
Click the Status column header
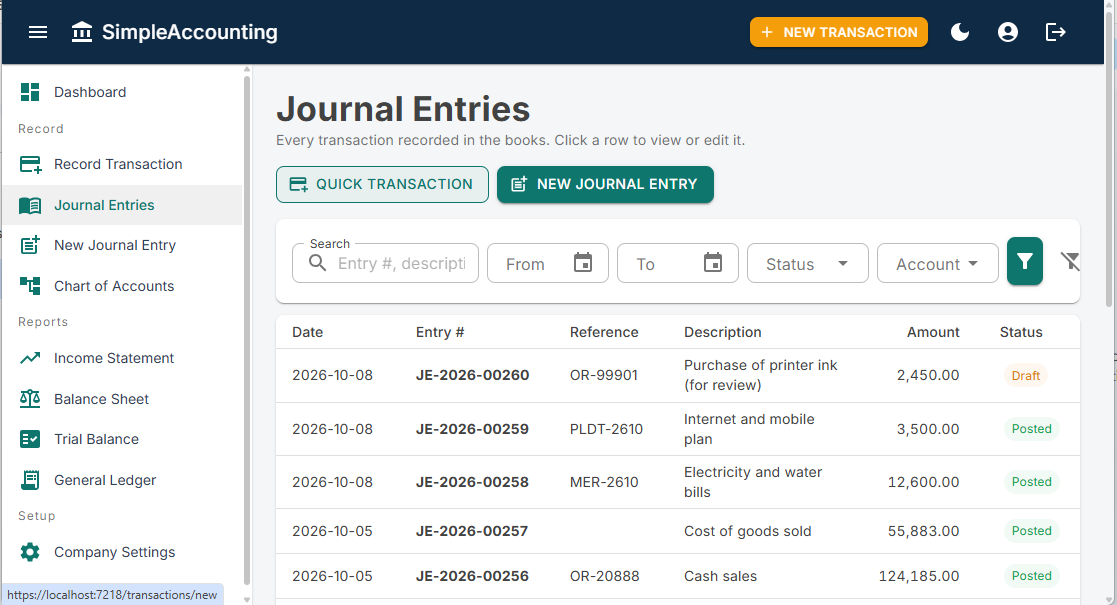(1021, 332)
